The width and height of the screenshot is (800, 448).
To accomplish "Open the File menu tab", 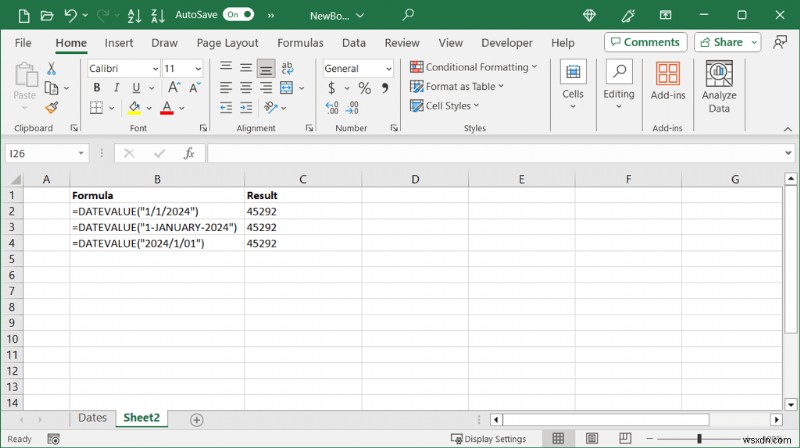I will point(23,43).
